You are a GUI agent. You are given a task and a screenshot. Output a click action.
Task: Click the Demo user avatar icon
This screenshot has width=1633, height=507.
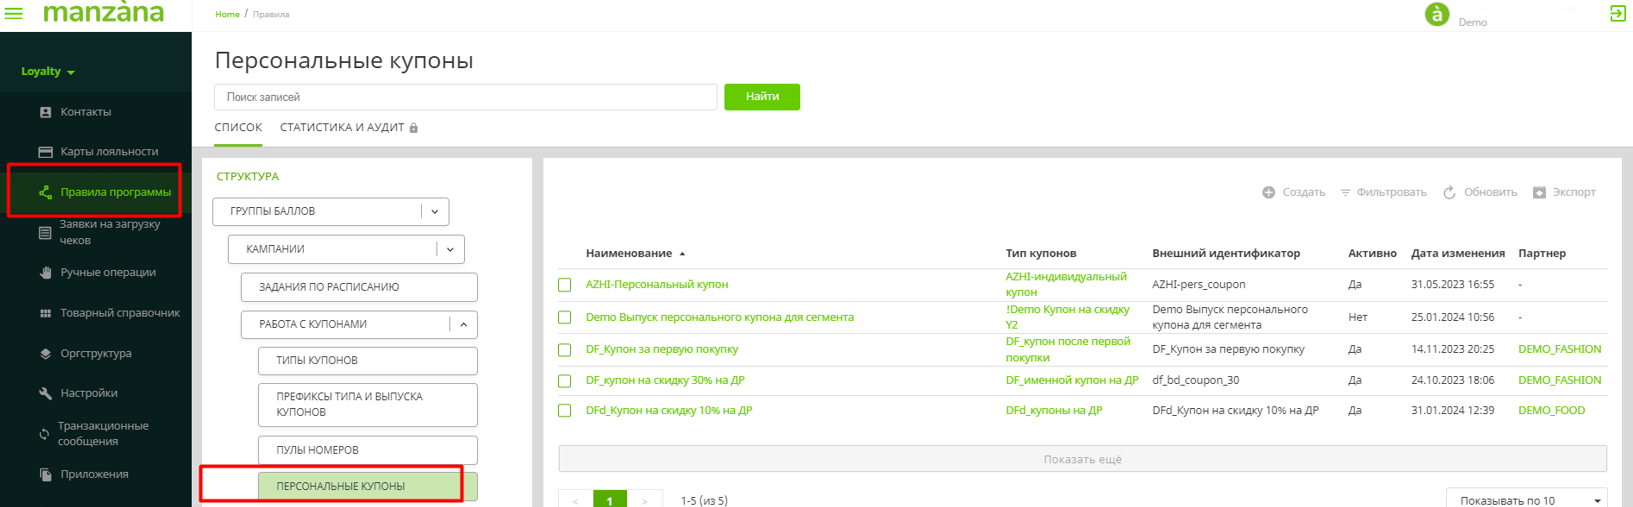pyautogui.click(x=1436, y=14)
